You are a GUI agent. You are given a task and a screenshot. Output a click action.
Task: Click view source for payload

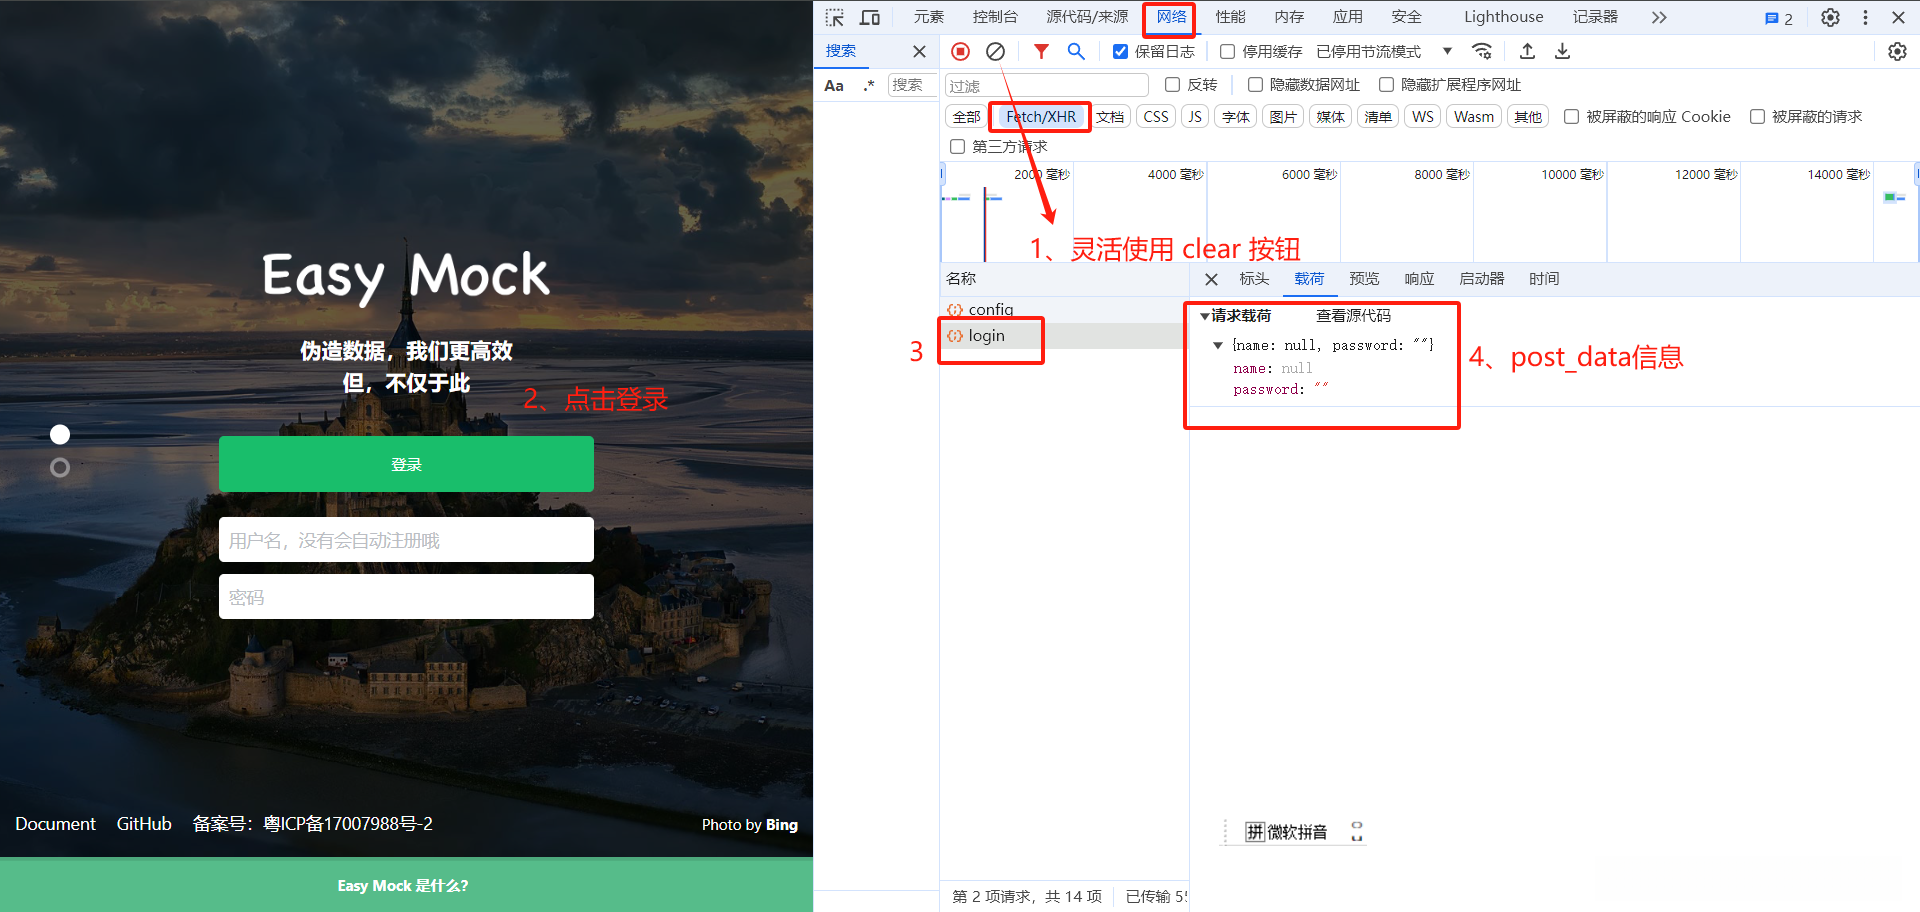(1353, 316)
